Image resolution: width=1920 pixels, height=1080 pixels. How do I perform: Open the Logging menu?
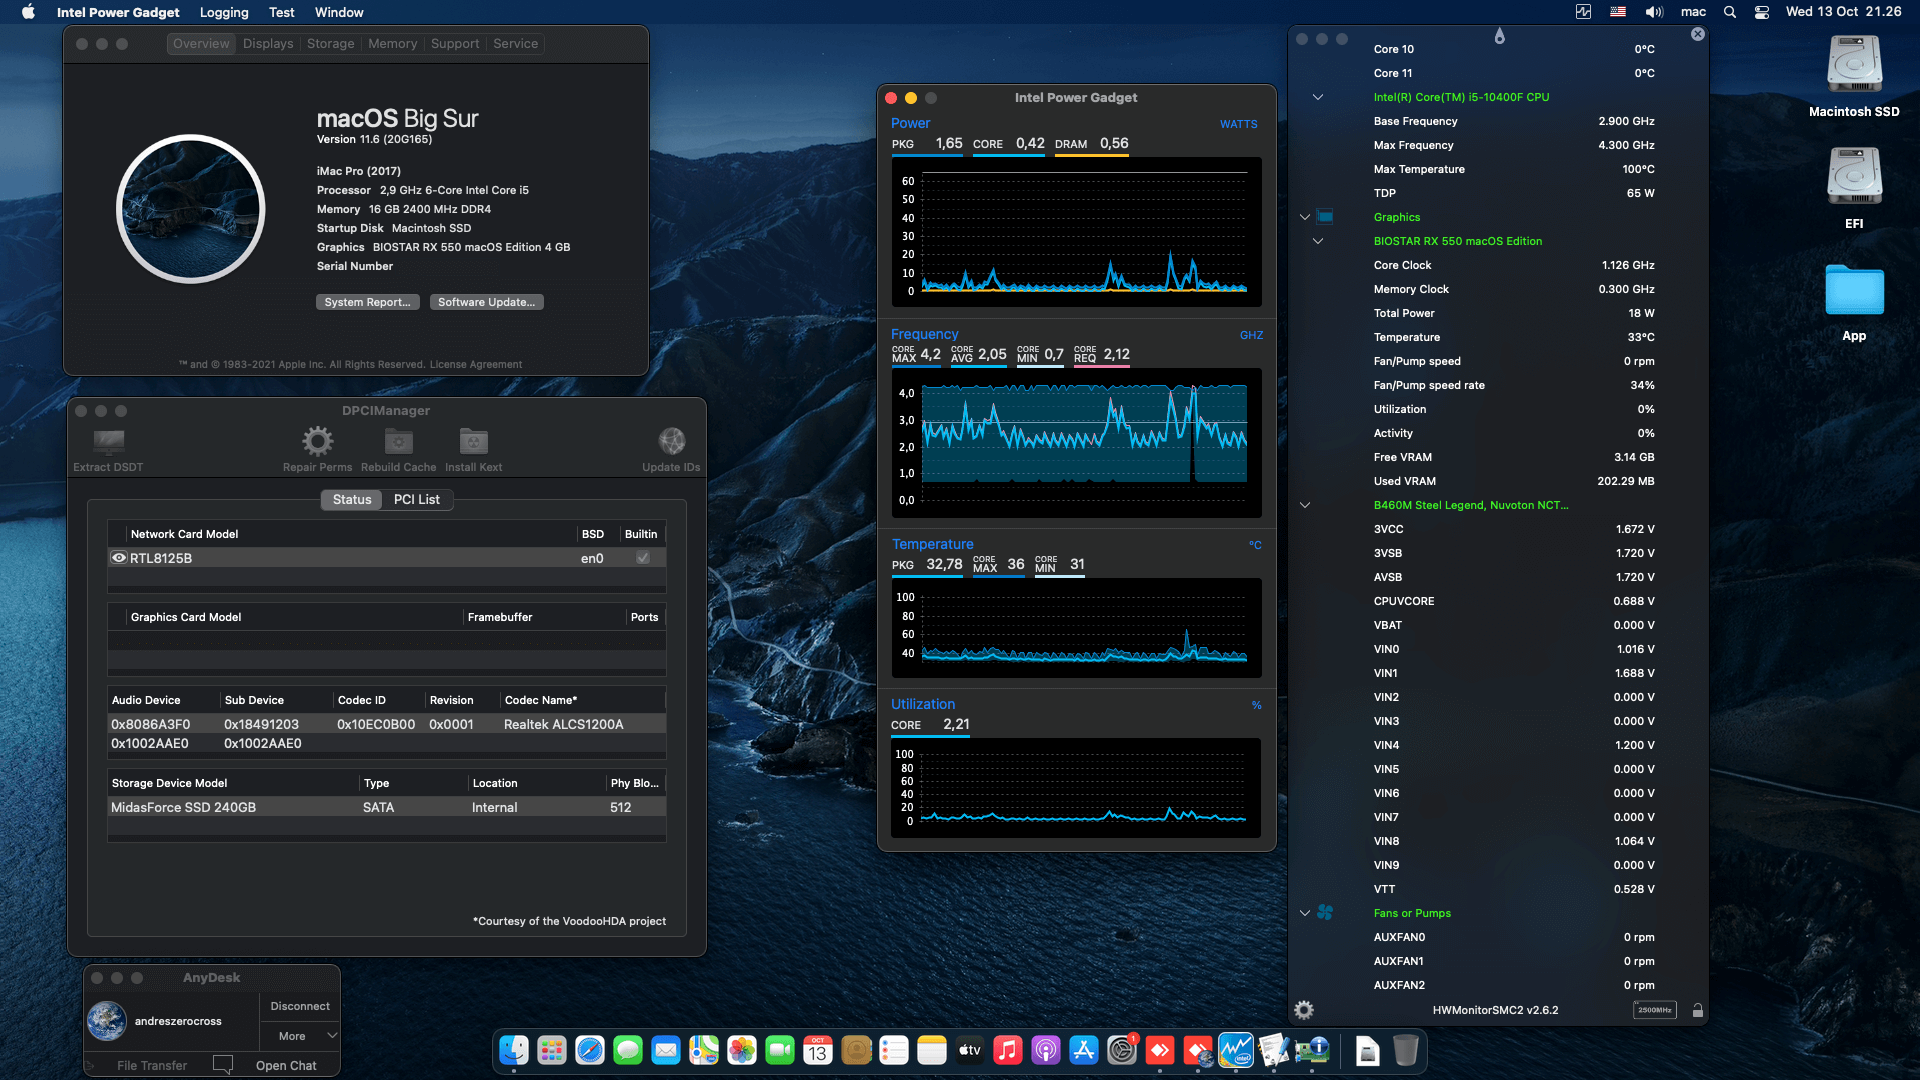click(224, 12)
